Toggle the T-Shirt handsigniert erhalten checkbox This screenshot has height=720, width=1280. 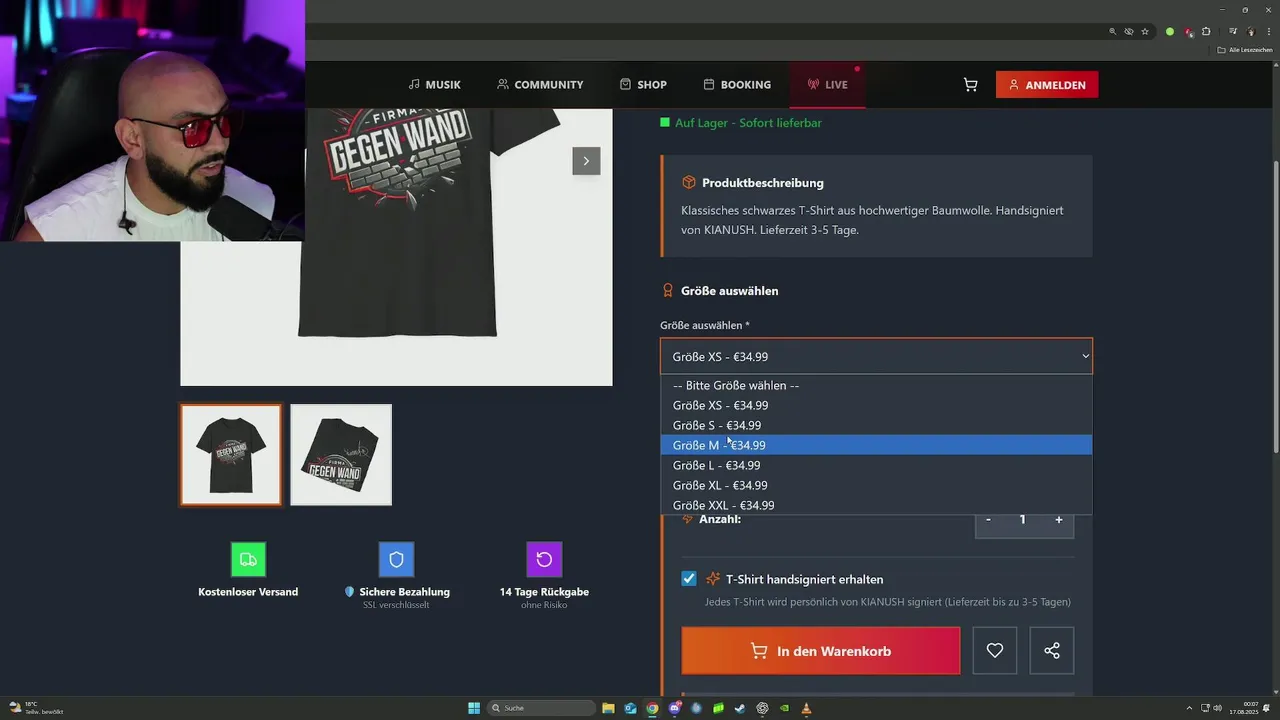pyautogui.click(x=689, y=579)
